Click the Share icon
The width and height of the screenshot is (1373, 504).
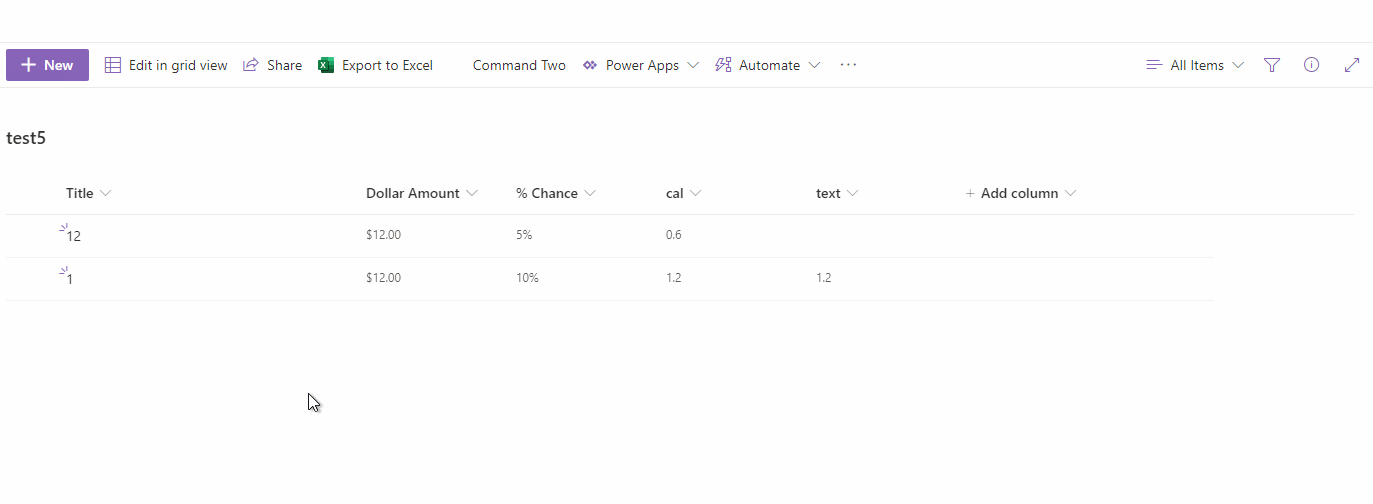pos(251,65)
